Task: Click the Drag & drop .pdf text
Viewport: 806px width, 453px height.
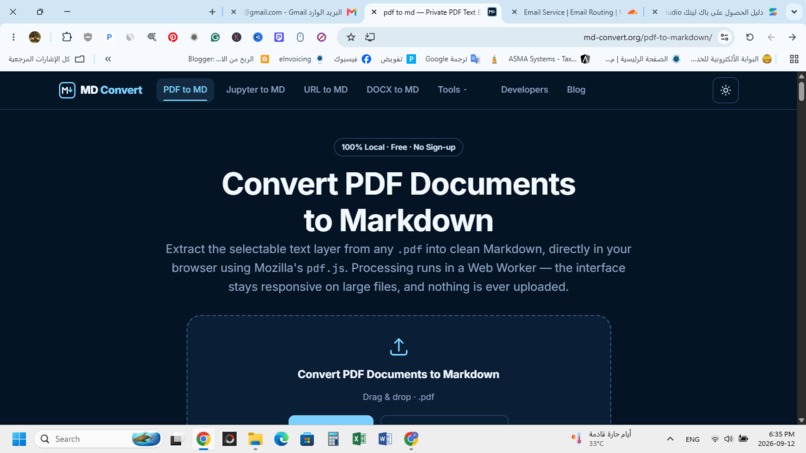Action: pyautogui.click(x=398, y=397)
